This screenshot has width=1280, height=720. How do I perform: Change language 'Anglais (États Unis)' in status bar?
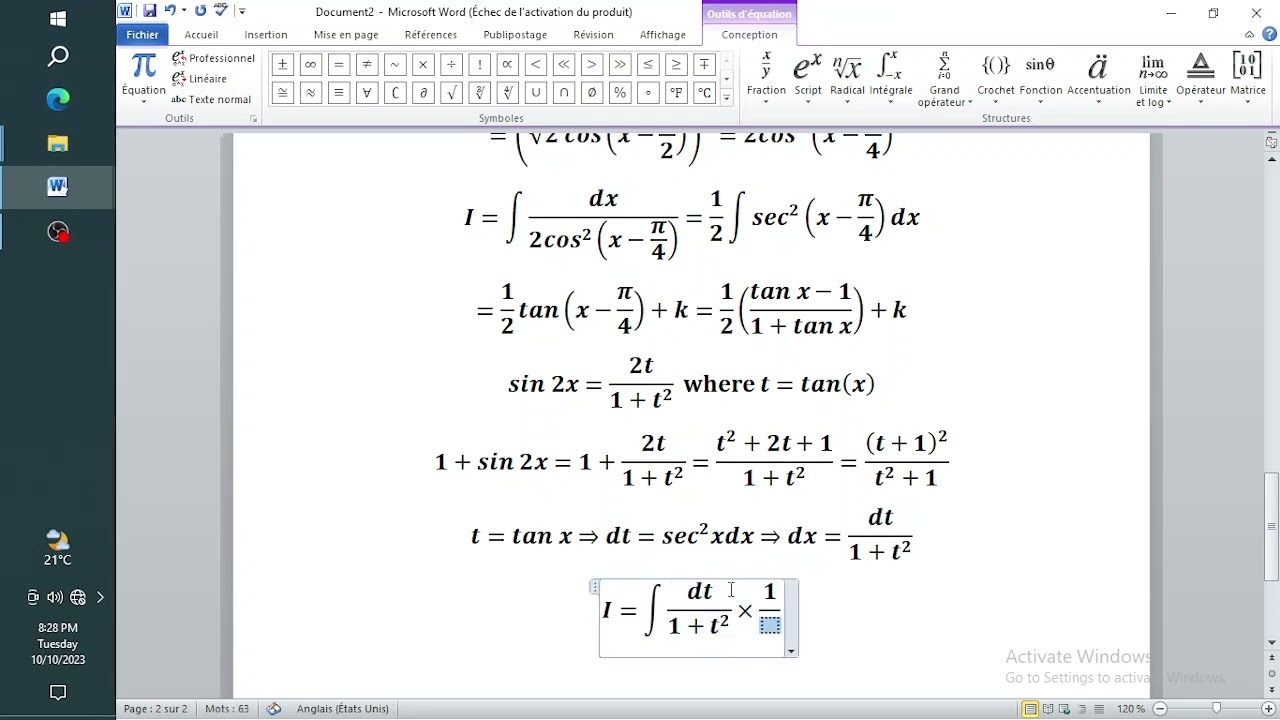[x=342, y=709]
